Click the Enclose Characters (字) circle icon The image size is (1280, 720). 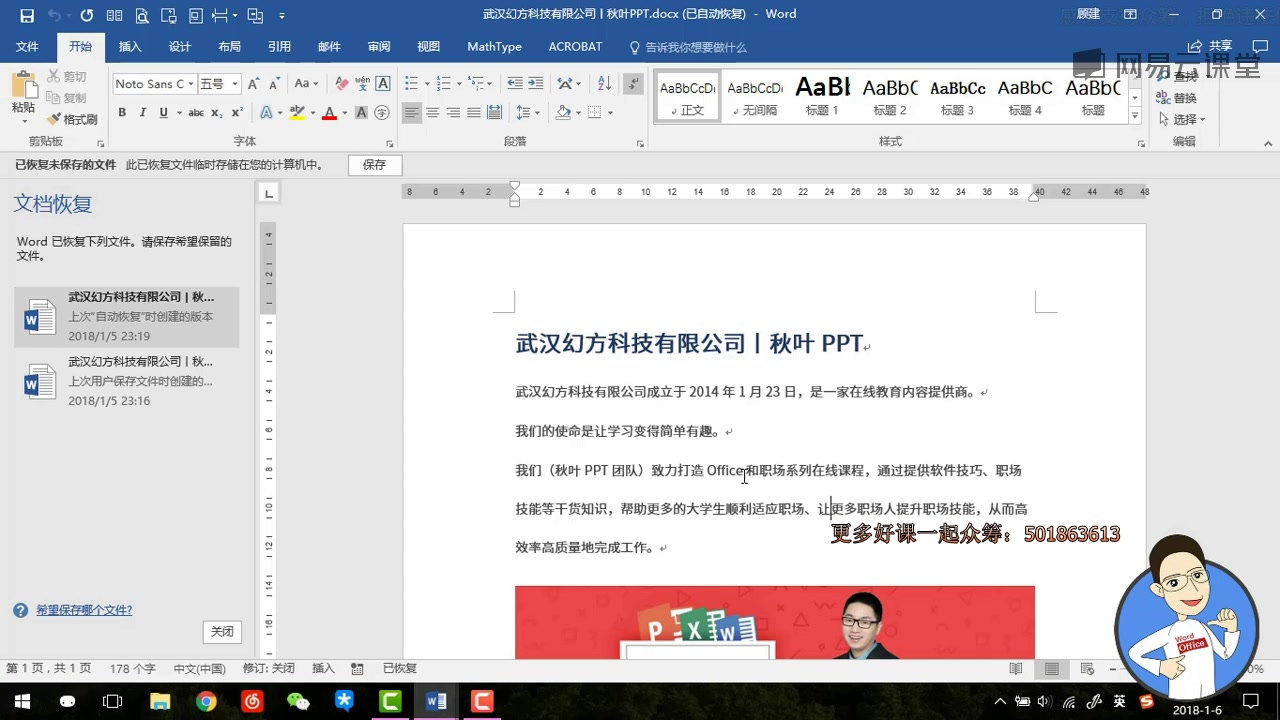tap(382, 113)
